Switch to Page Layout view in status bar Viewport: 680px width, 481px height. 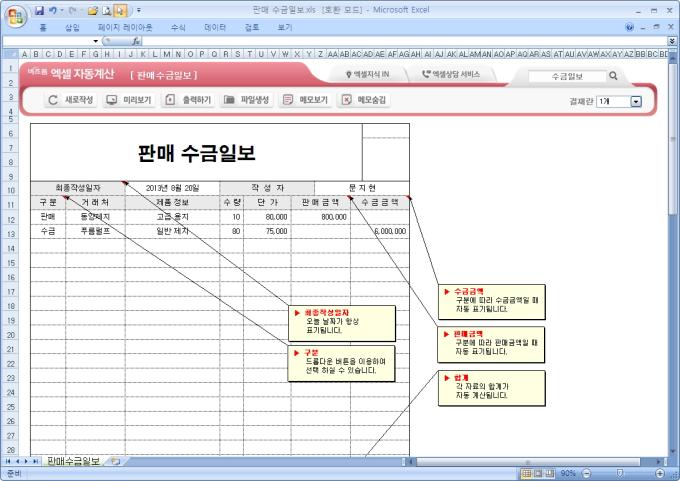tap(538, 473)
